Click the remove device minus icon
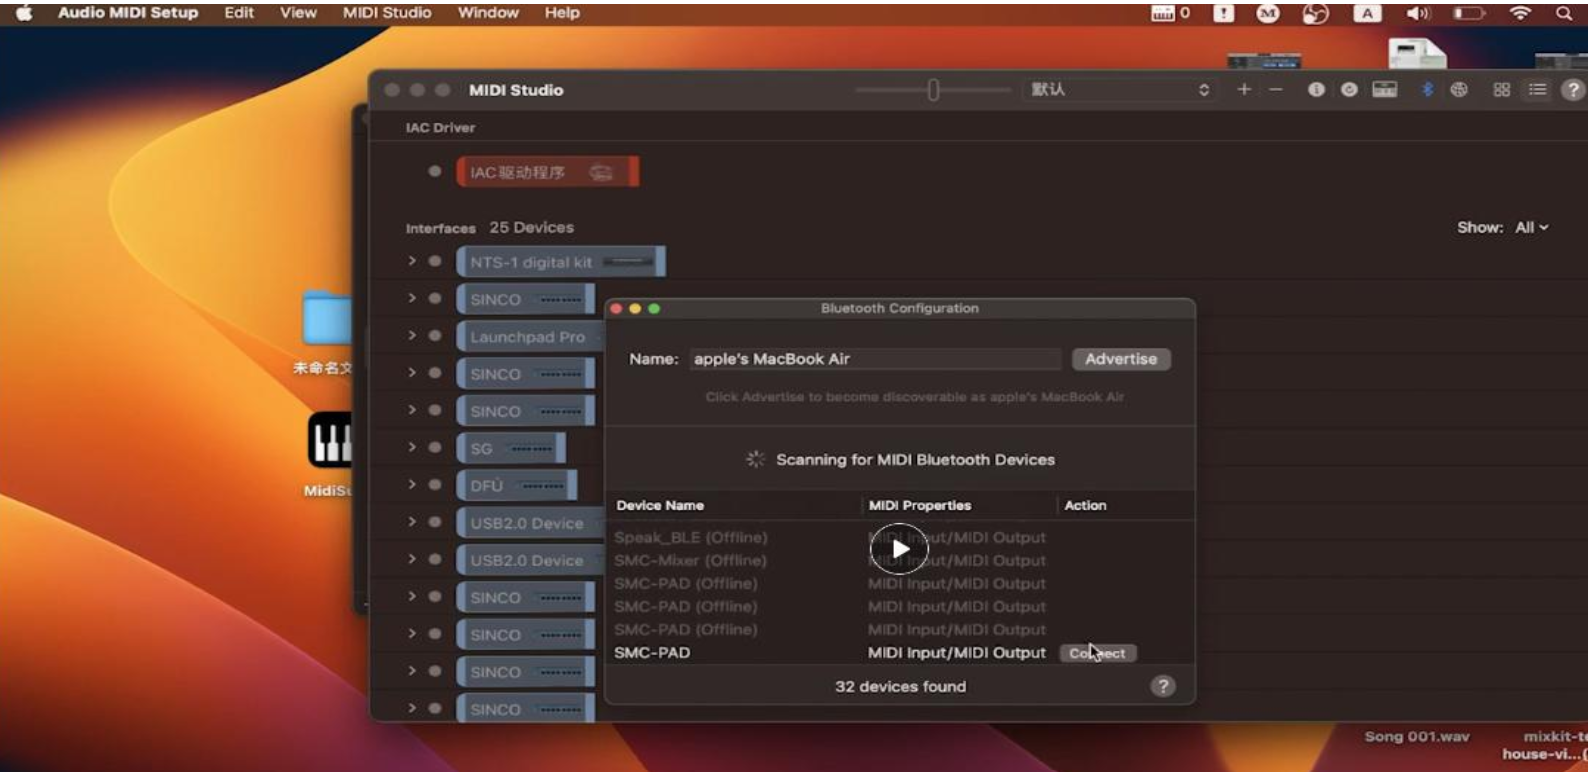Screen dimensions: 1590x772 click(x=1276, y=89)
